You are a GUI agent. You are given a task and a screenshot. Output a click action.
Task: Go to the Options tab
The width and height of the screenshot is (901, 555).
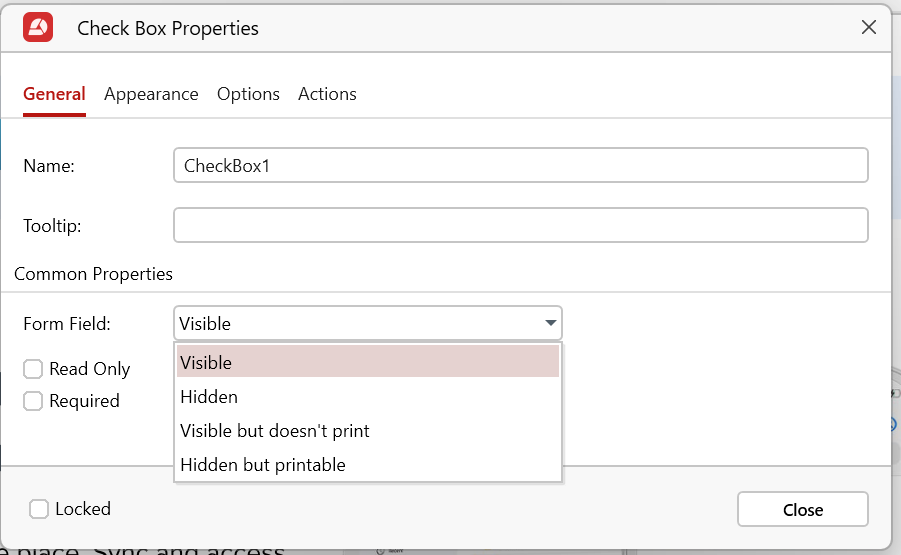point(248,94)
